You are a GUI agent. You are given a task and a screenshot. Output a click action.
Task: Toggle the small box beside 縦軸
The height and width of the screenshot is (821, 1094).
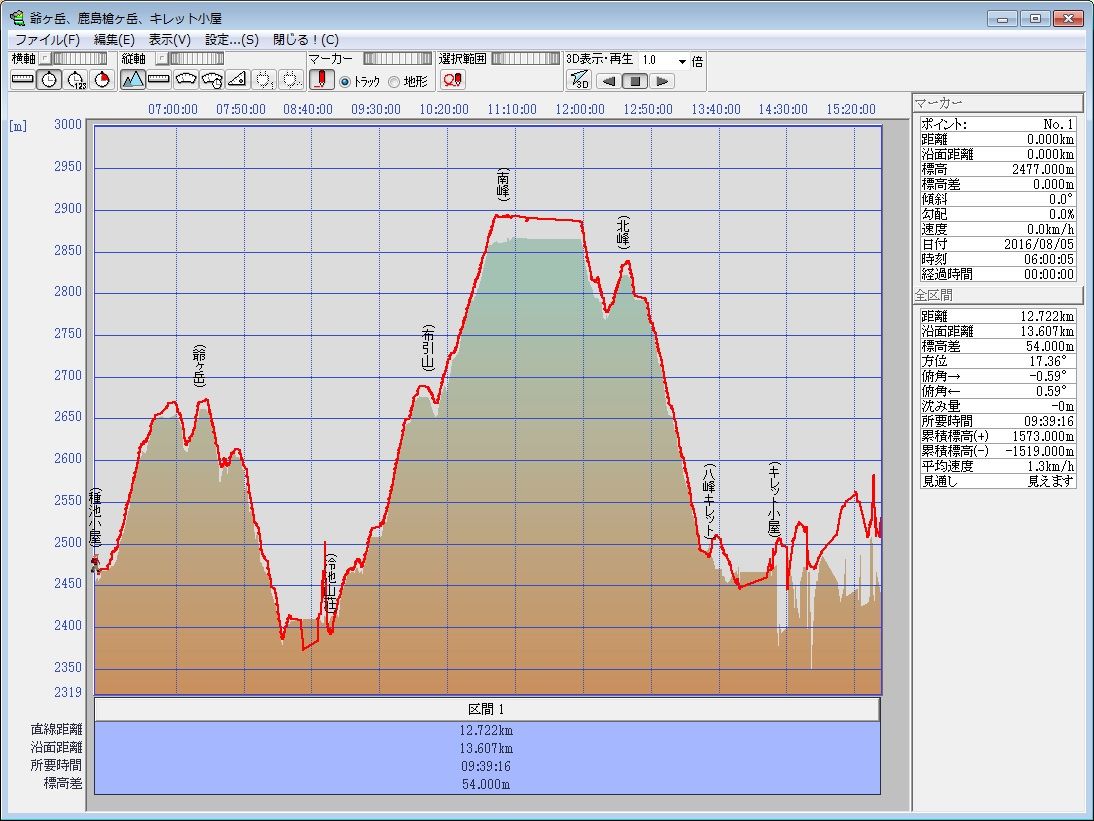[162, 59]
